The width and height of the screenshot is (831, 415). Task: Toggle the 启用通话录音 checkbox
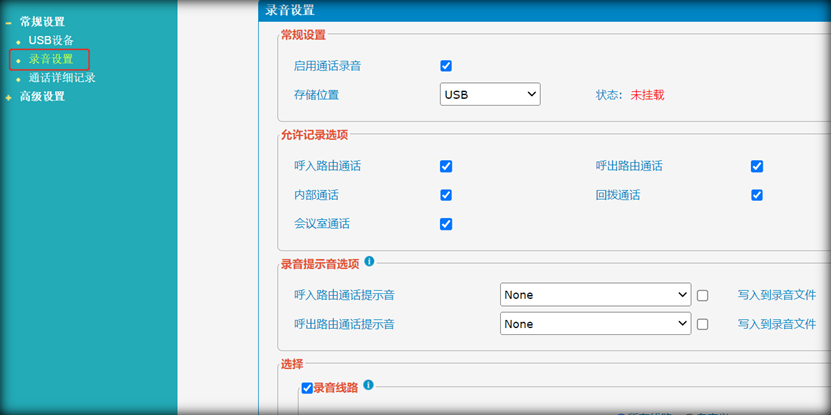click(x=446, y=66)
